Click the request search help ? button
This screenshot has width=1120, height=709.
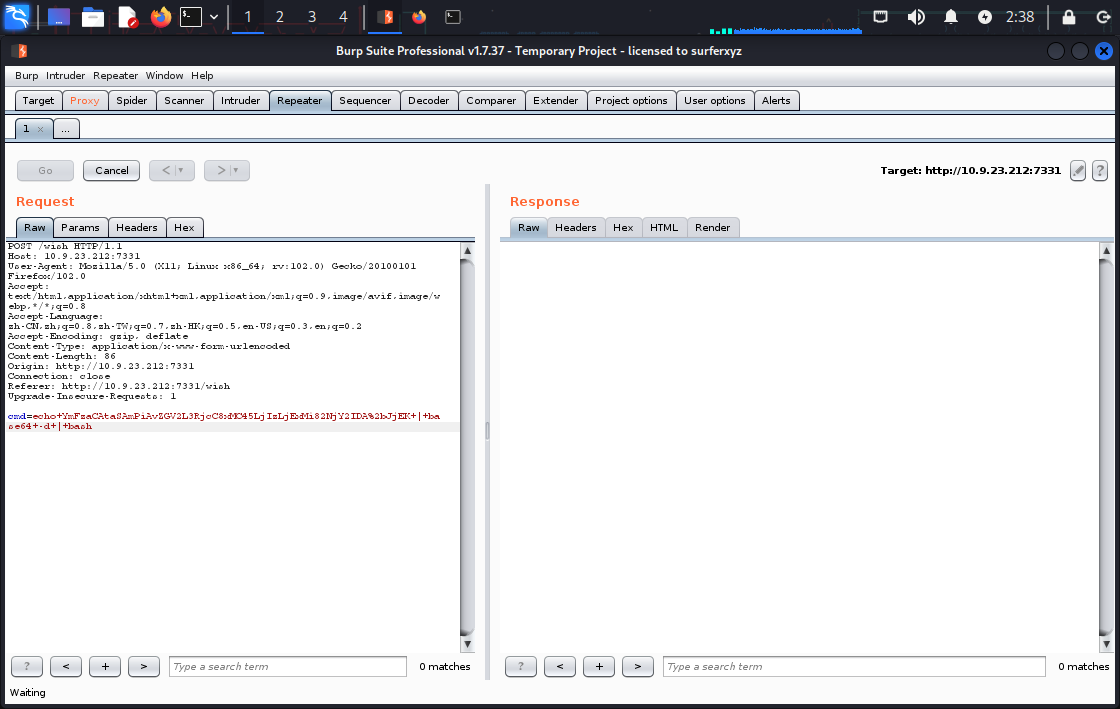[x=27, y=666]
